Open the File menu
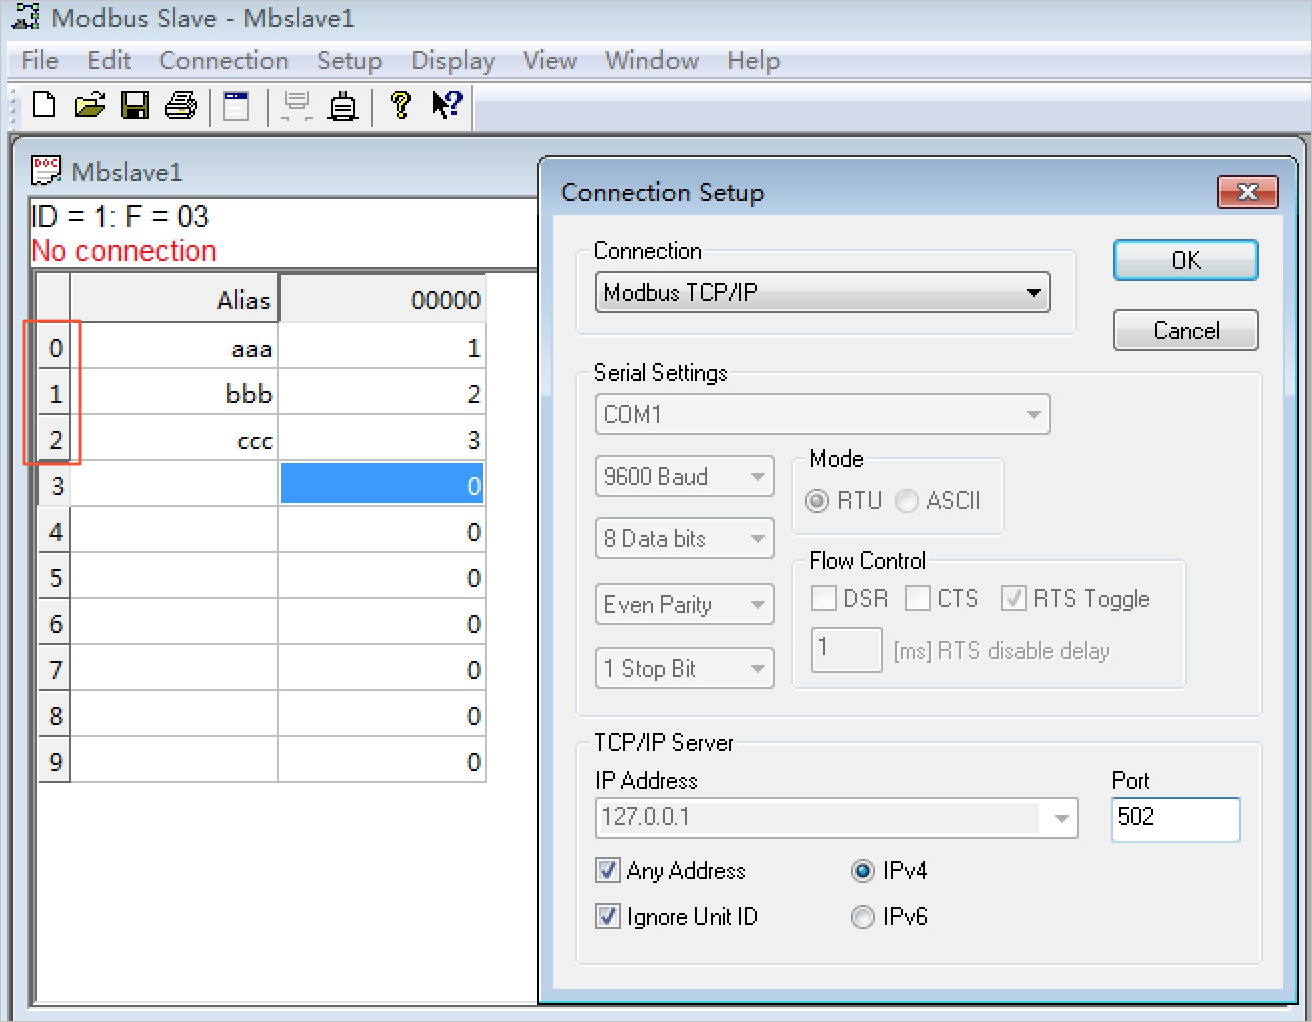The height and width of the screenshot is (1022, 1312). coord(40,61)
